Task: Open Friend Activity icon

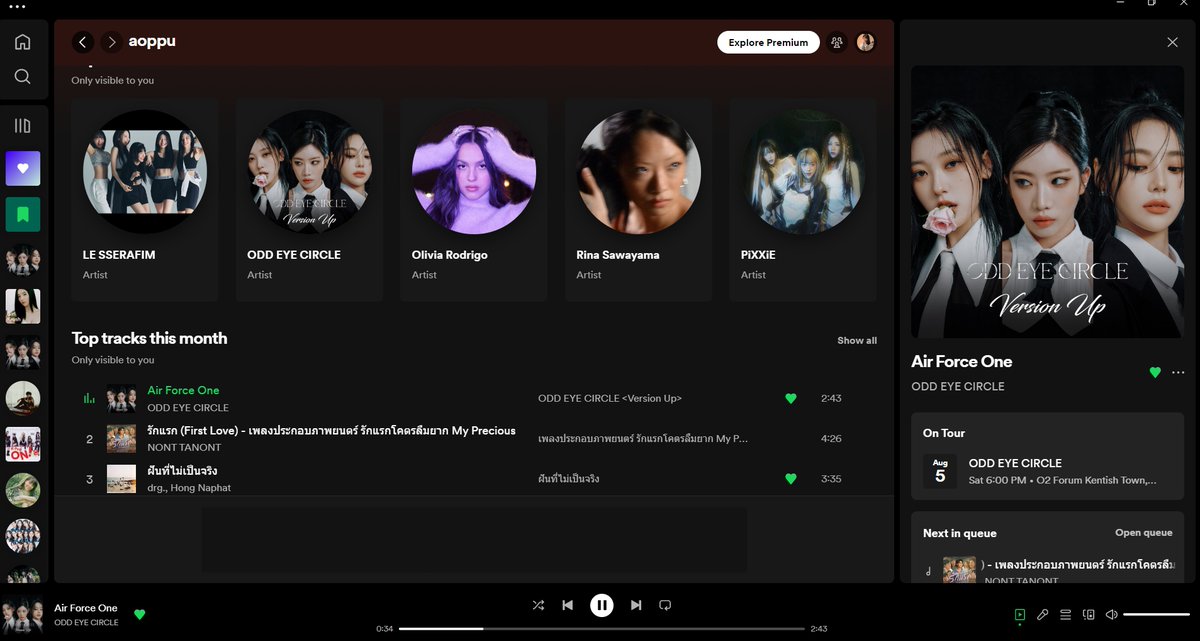Action: coord(837,43)
